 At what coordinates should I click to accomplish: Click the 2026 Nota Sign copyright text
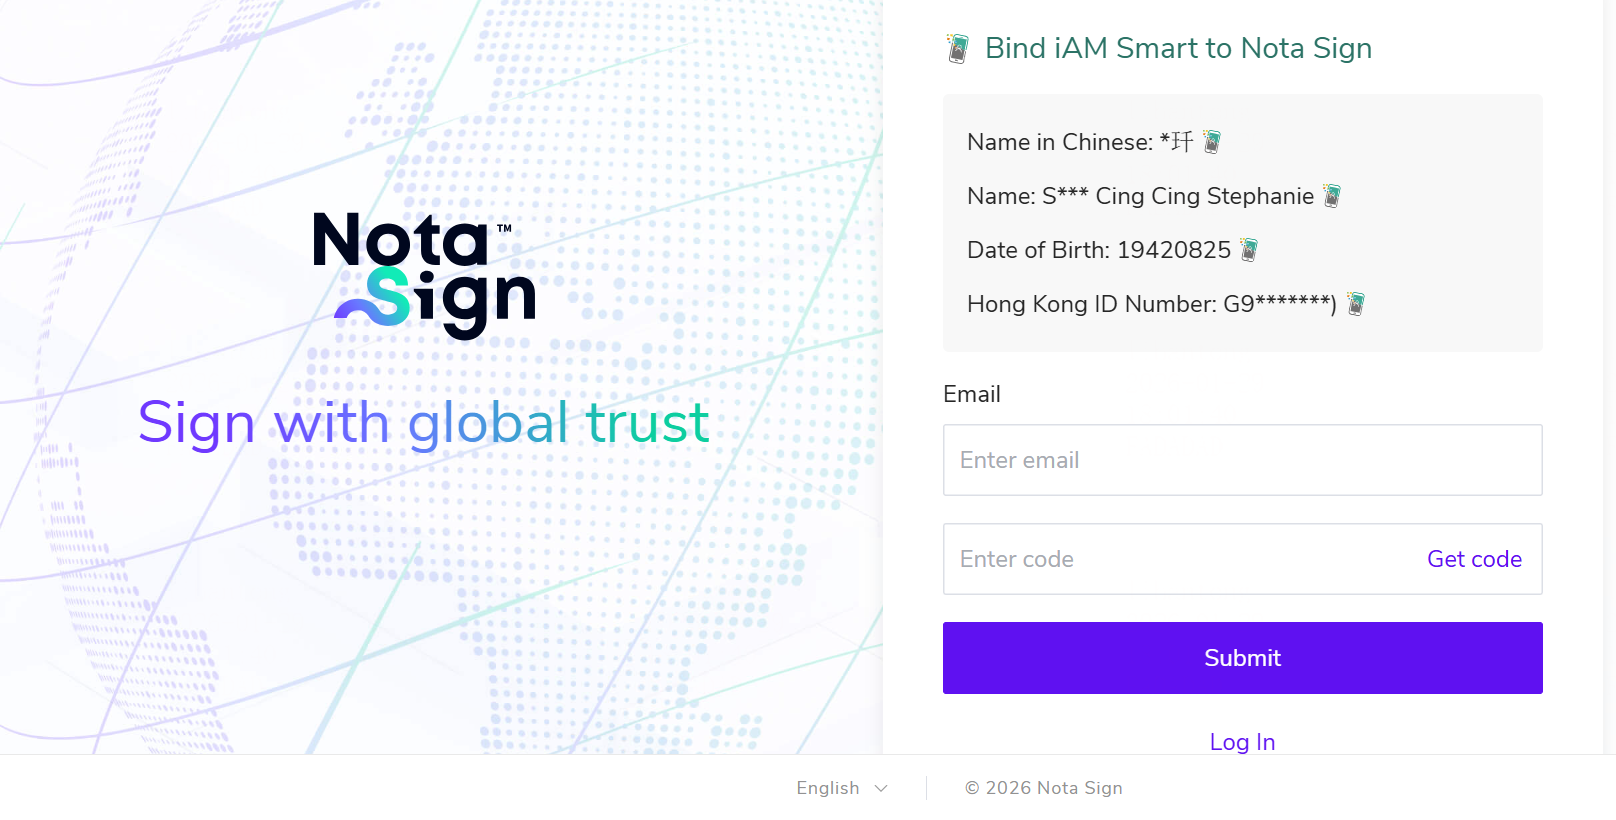(1044, 788)
